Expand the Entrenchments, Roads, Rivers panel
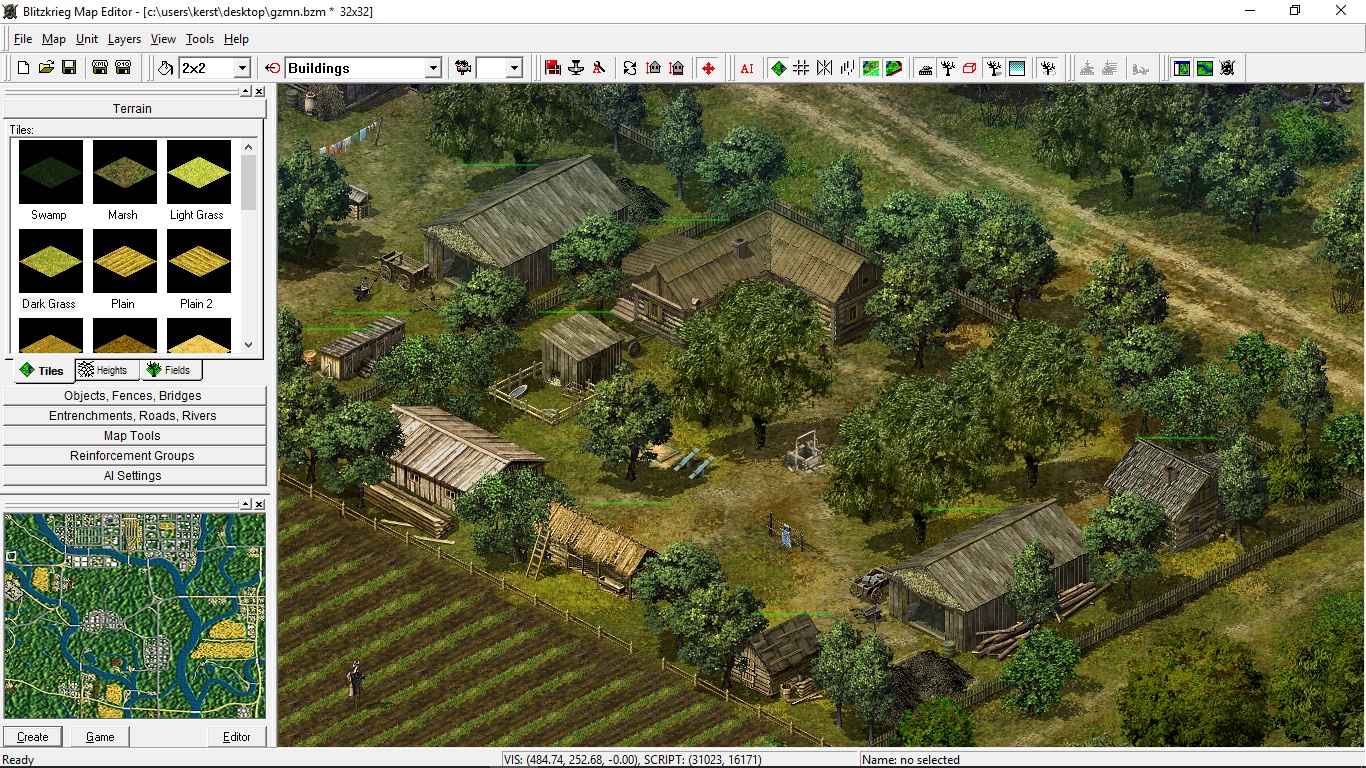The width and height of the screenshot is (1366, 768). point(135,416)
